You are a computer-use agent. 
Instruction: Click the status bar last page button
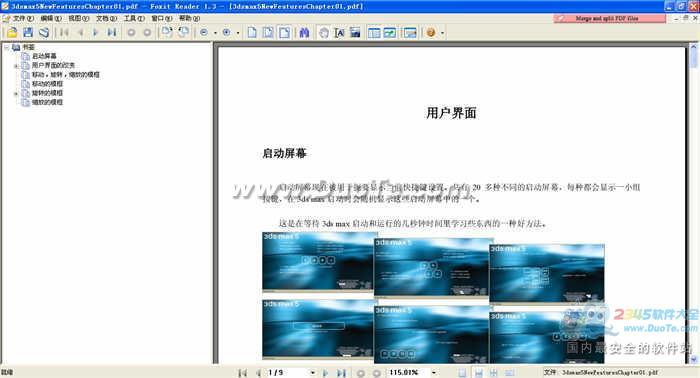(342, 373)
